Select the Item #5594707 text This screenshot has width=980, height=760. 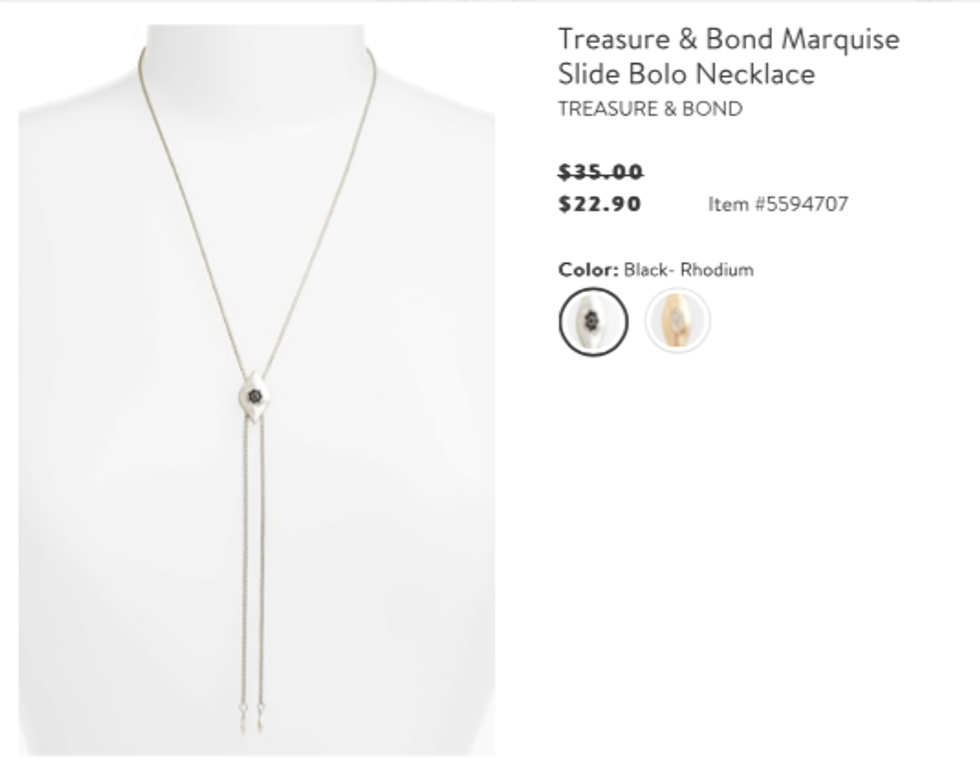click(778, 204)
